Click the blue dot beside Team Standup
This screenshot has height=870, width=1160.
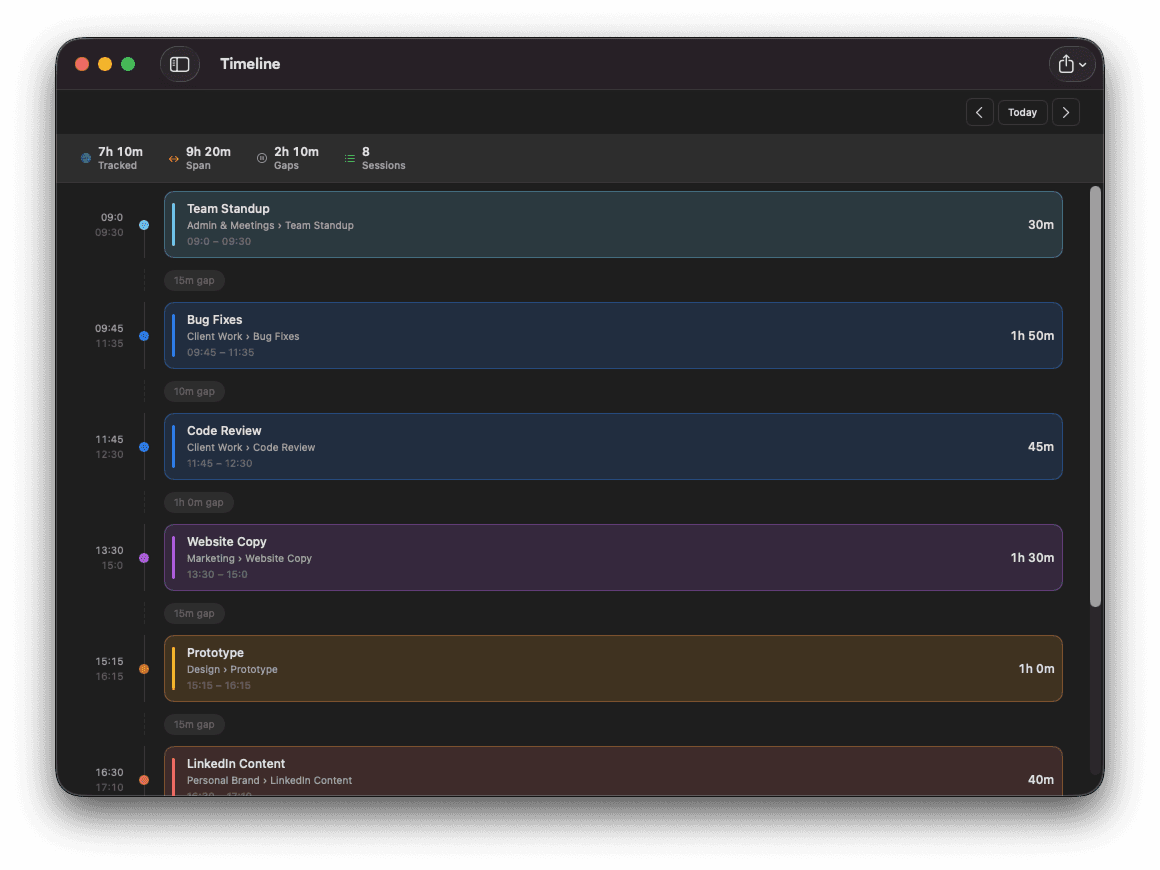click(143, 225)
